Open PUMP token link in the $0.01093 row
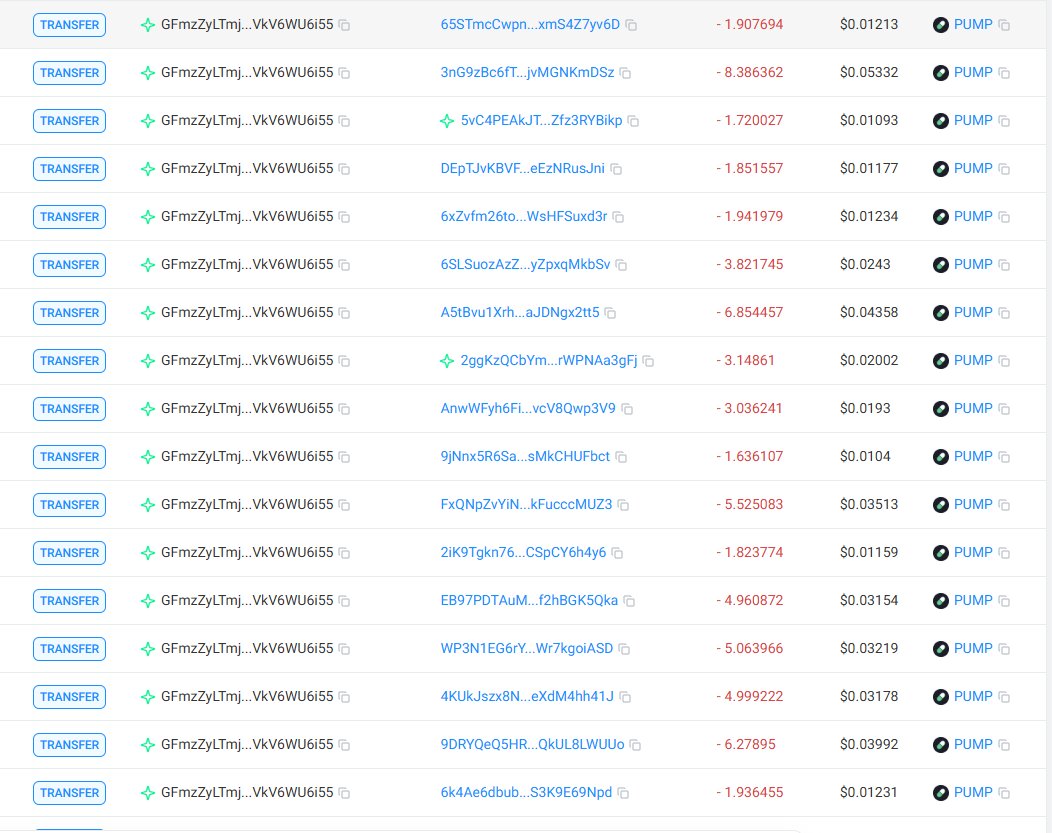Image resolution: width=1052 pixels, height=833 pixels. point(973,121)
